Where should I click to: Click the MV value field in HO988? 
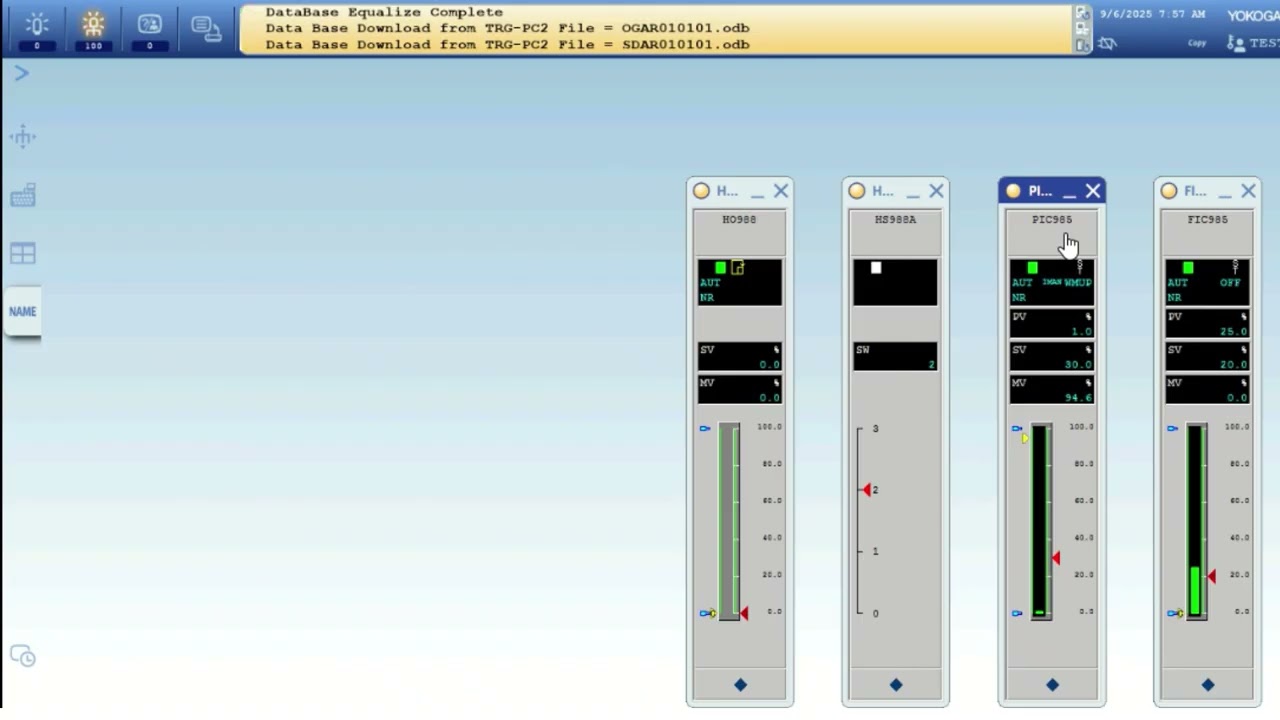point(740,390)
